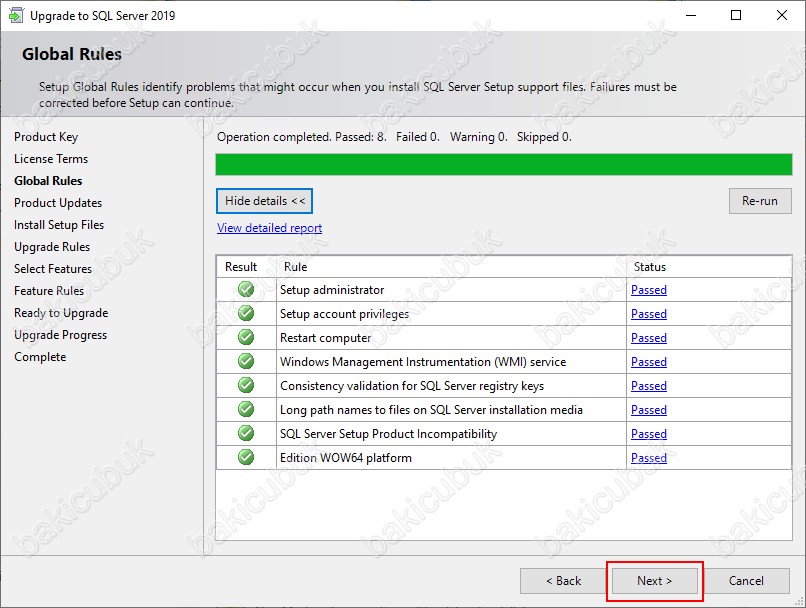806x608 pixels.
Task: Select the License Terms step in sidebar
Action: (x=51, y=159)
